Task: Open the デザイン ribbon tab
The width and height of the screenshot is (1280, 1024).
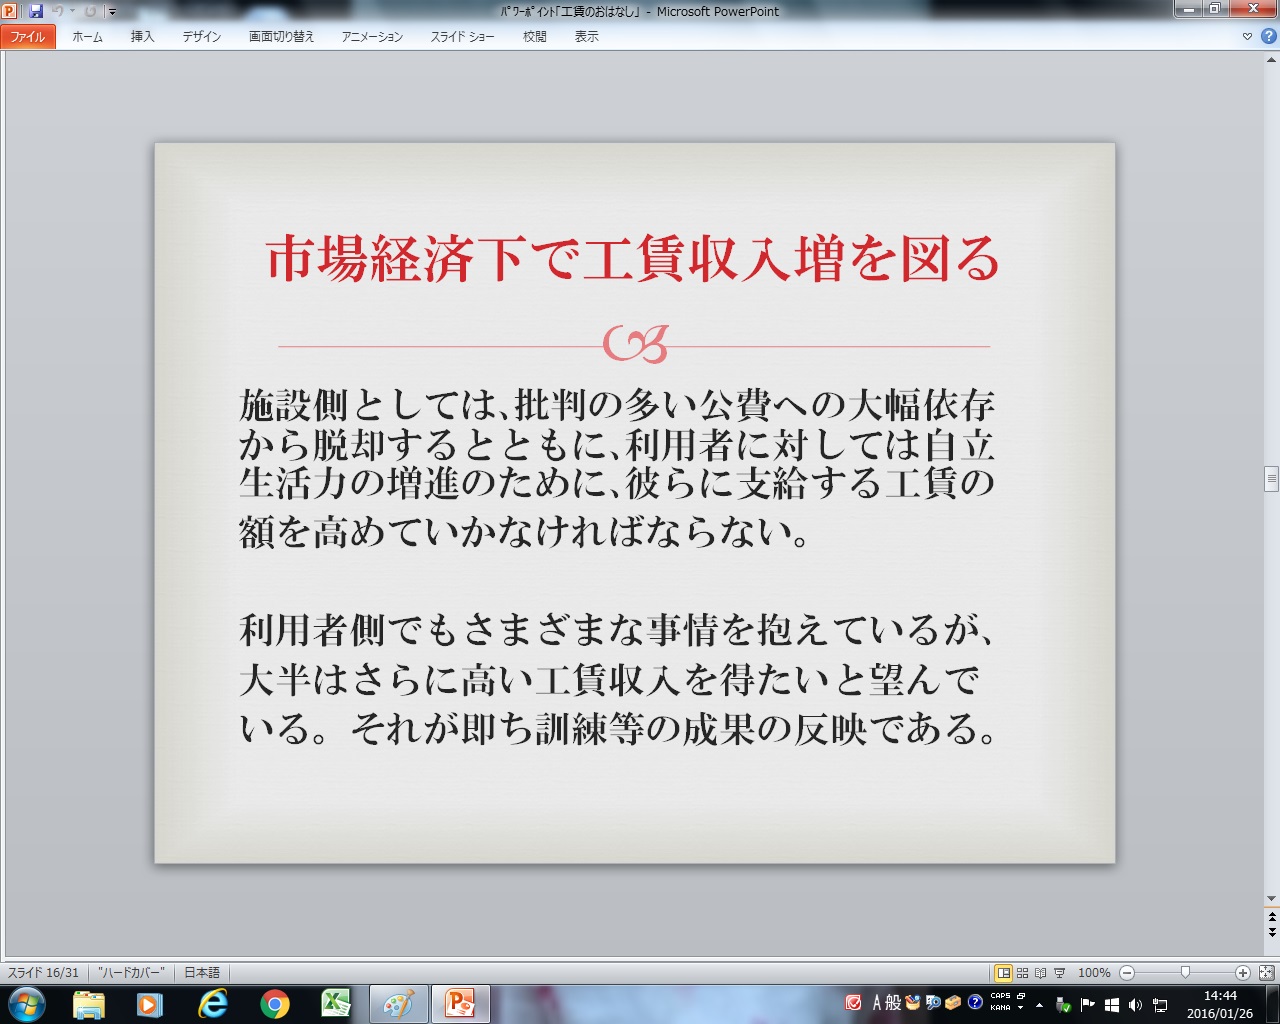Action: click(201, 36)
